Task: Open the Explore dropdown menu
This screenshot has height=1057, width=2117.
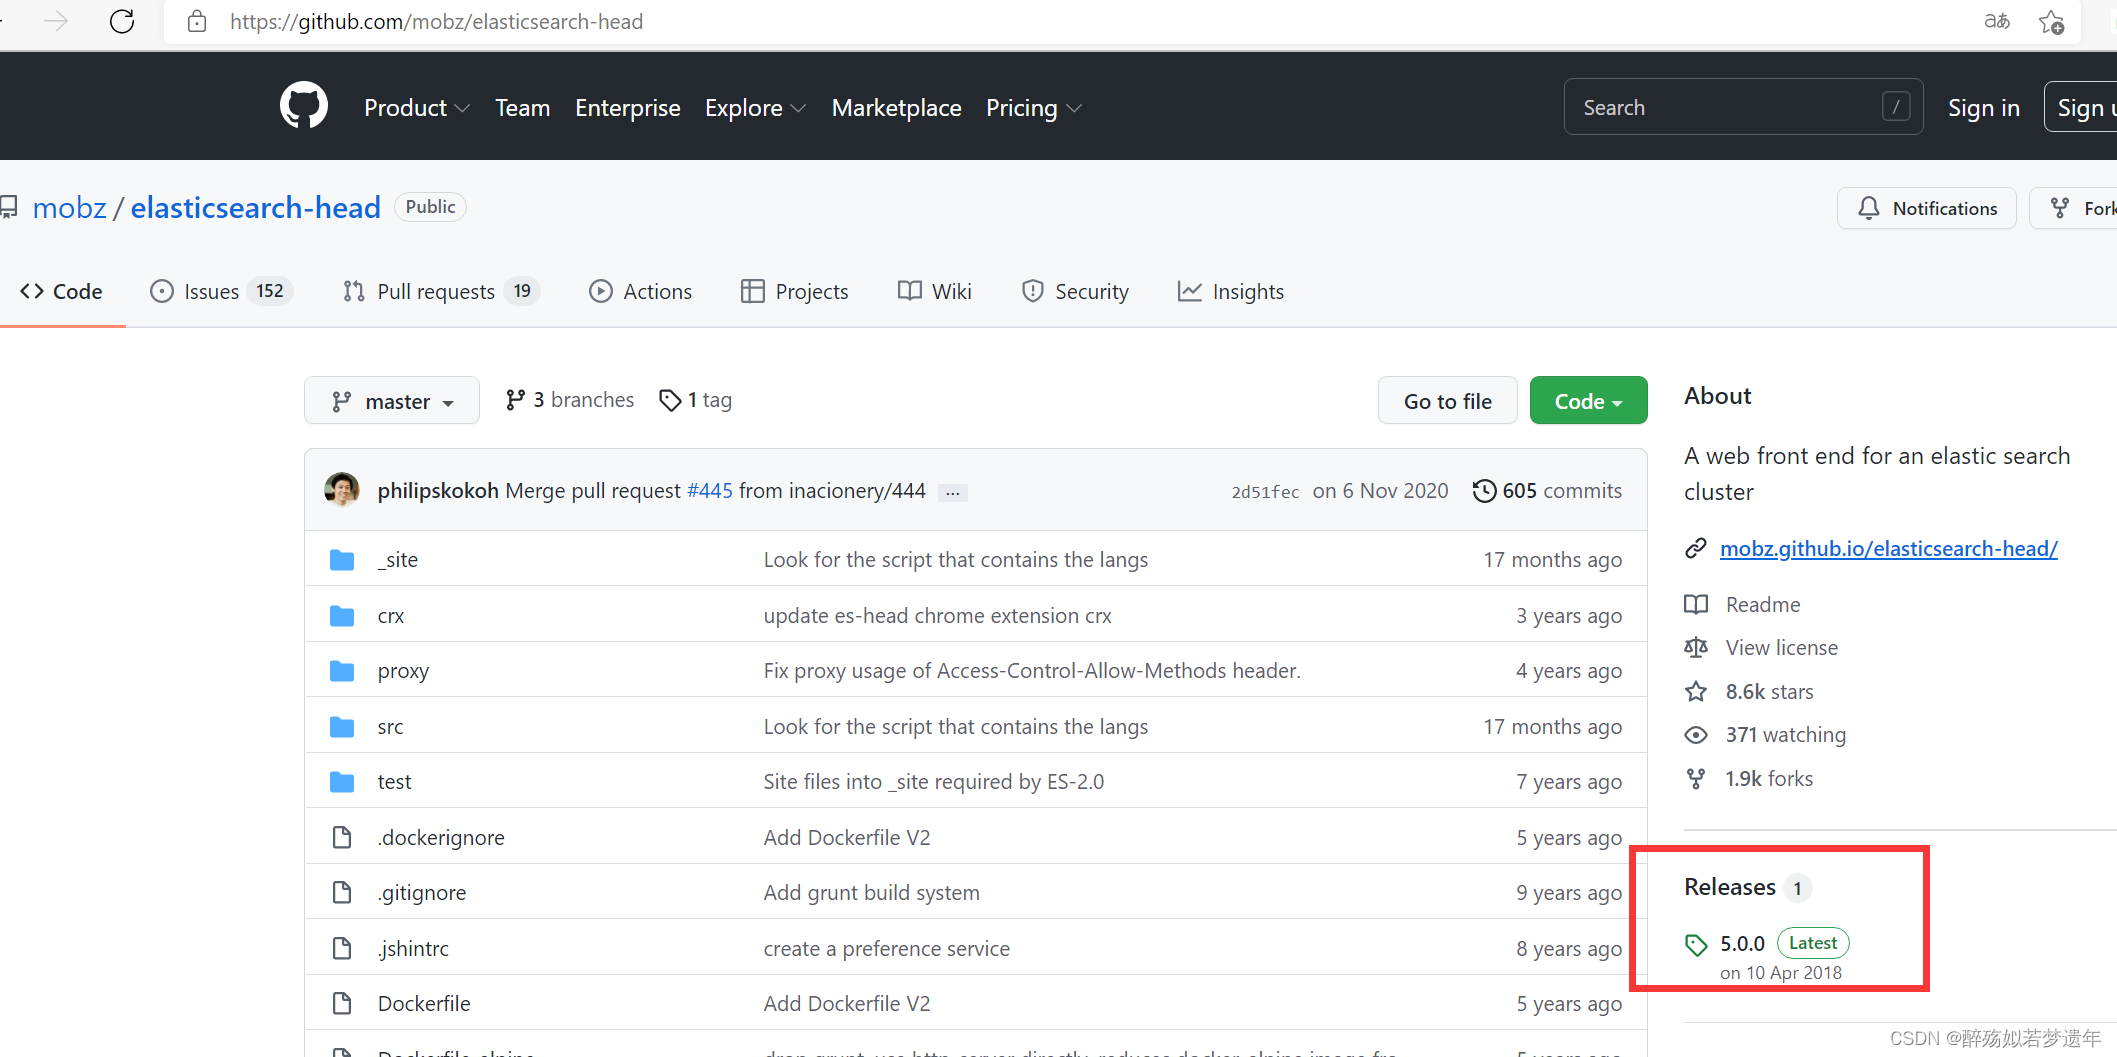Action: (755, 108)
